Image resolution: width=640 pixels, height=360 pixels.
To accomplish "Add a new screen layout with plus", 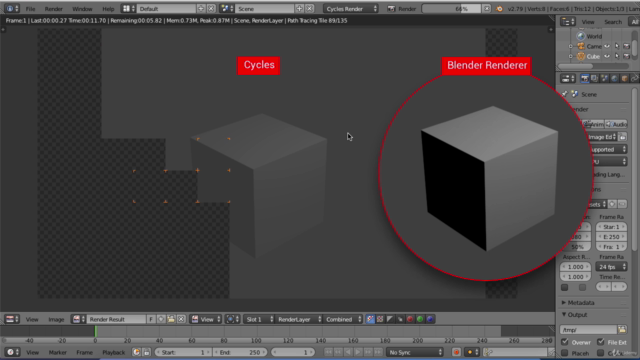I will (x=201, y=8).
